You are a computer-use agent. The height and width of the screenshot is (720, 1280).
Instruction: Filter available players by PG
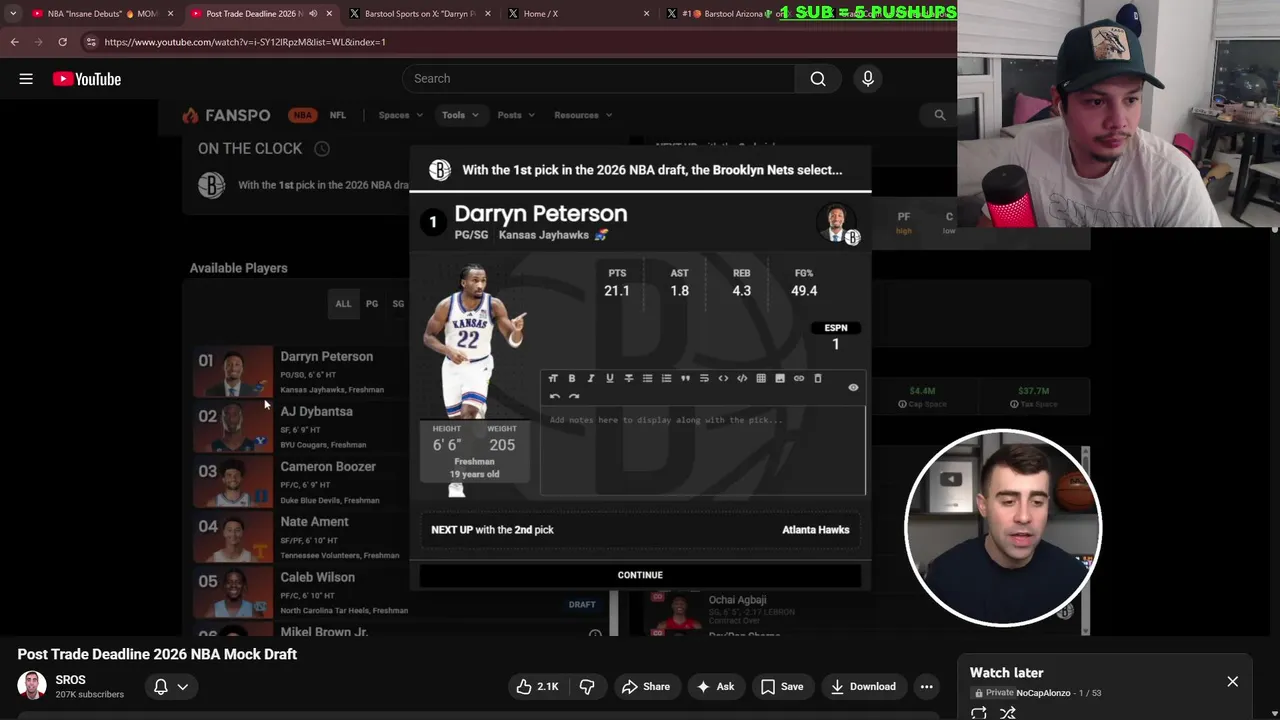point(372,304)
